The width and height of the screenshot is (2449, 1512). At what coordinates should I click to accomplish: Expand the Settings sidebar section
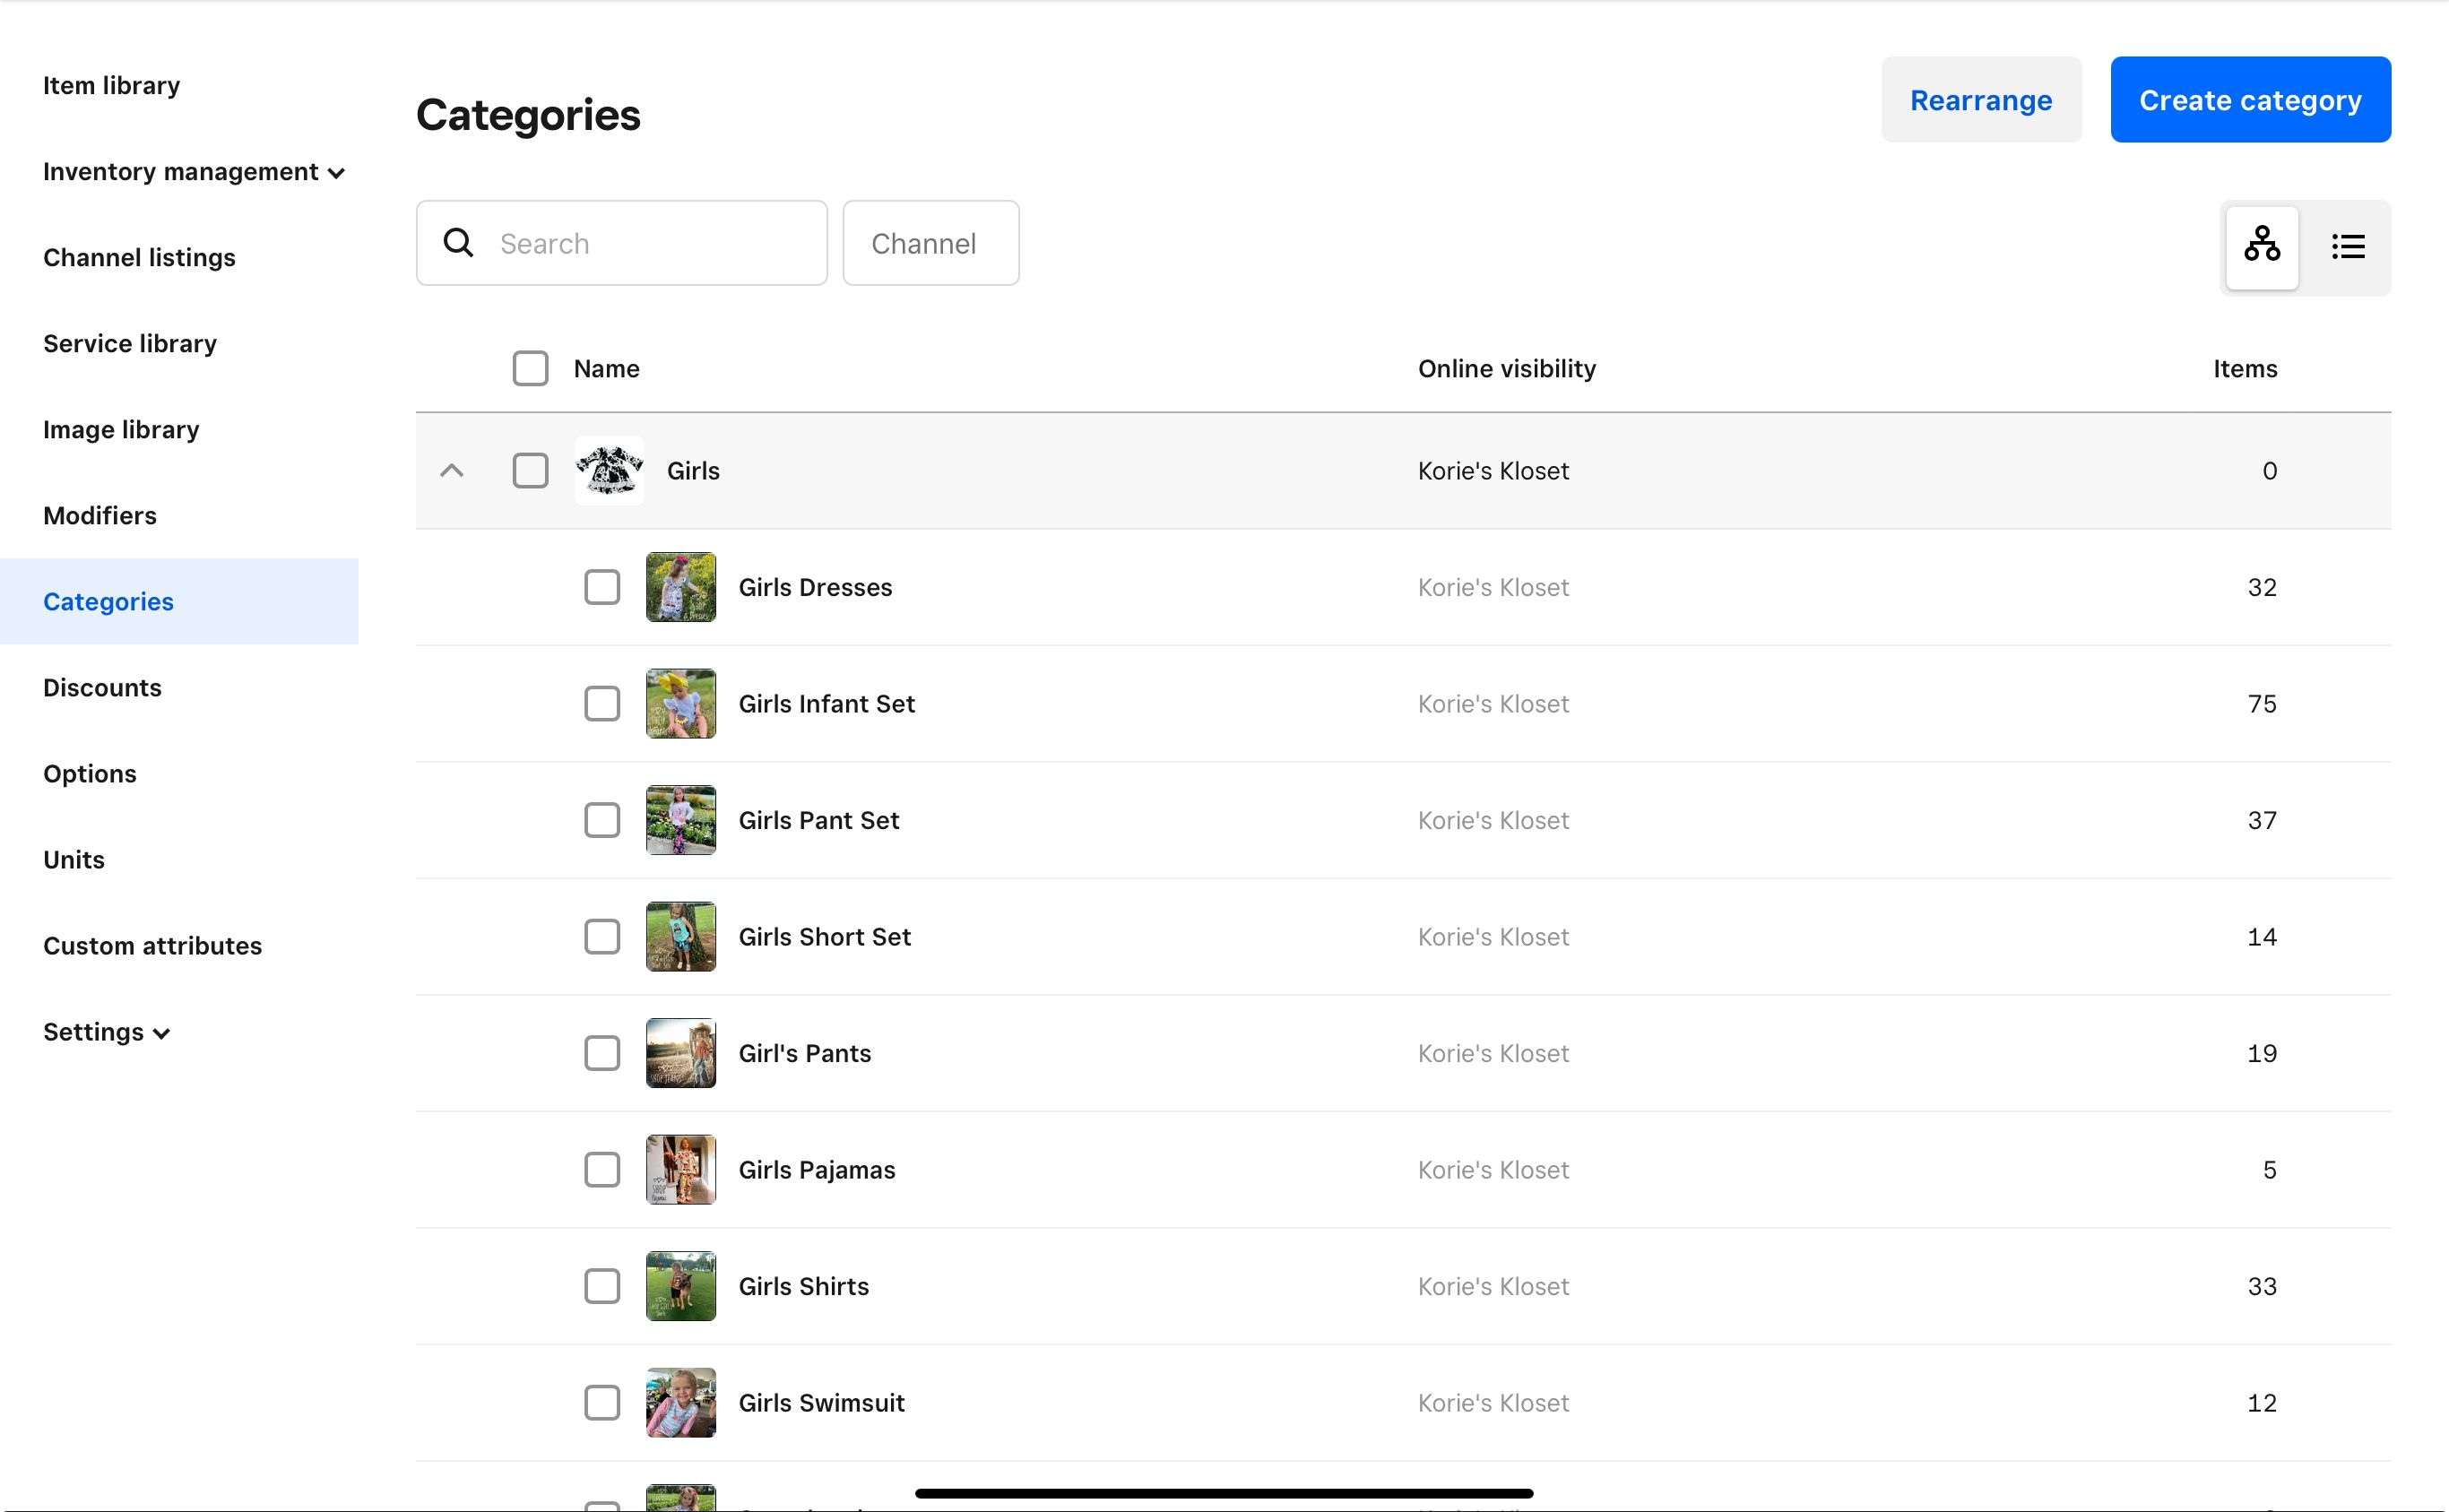click(x=106, y=1032)
